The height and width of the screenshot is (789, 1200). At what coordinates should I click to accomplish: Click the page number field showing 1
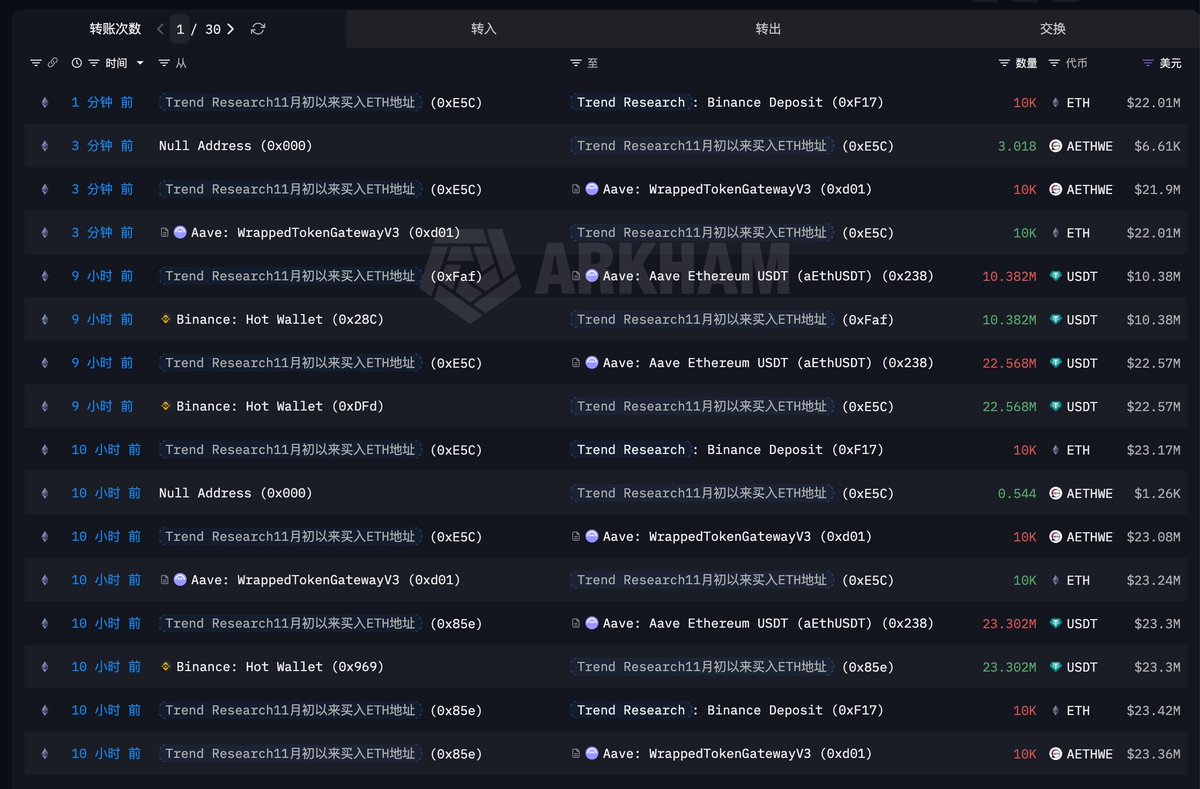pos(181,29)
